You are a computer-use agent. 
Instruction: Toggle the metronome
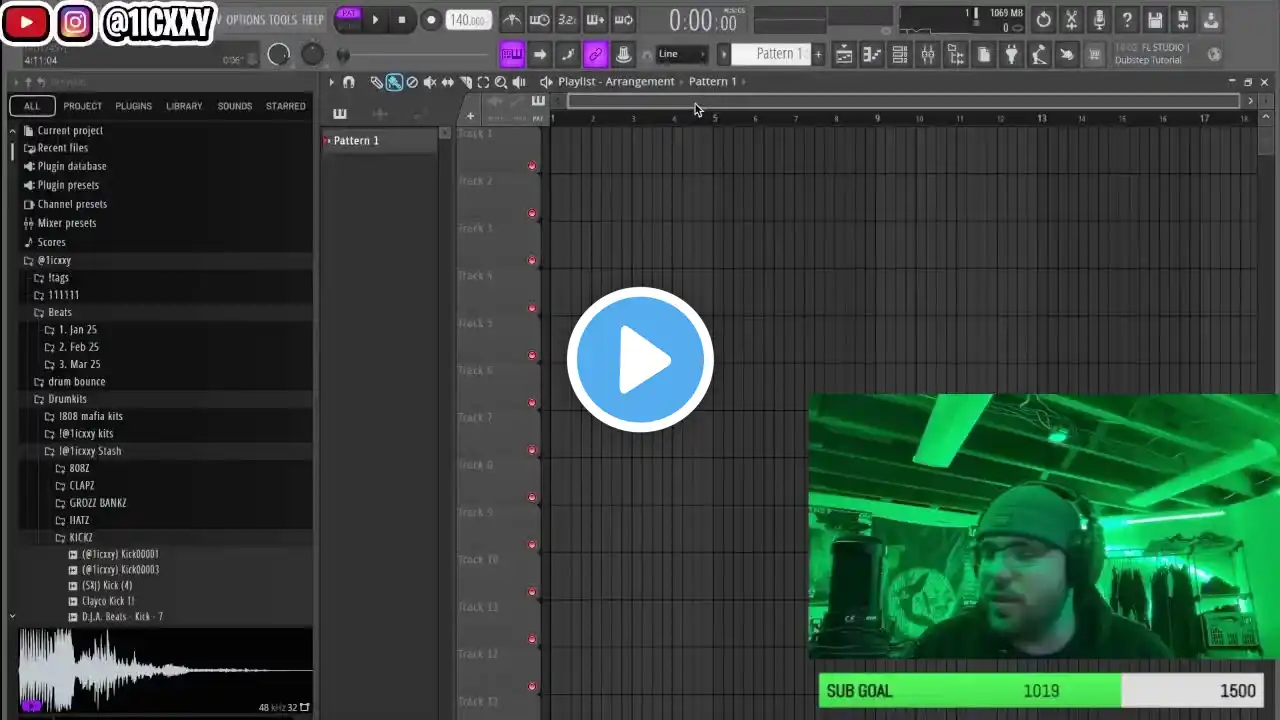511,19
